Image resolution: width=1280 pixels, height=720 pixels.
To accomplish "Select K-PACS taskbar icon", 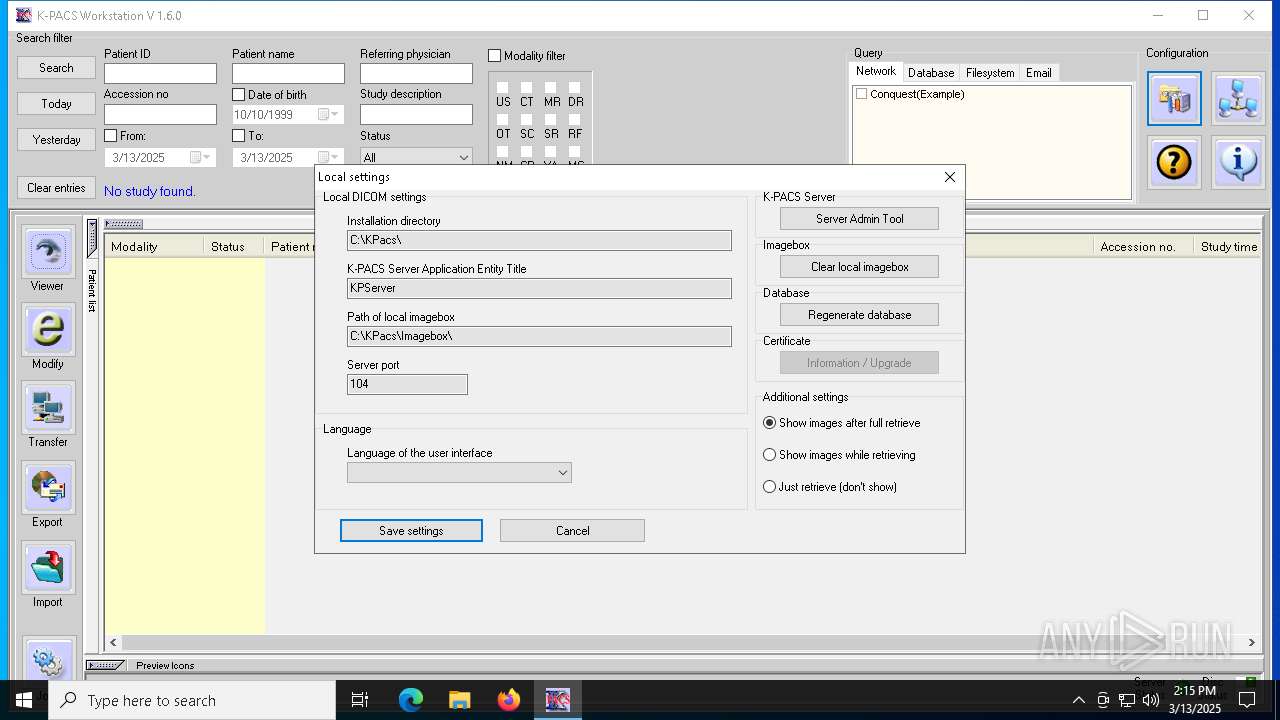I will point(557,700).
